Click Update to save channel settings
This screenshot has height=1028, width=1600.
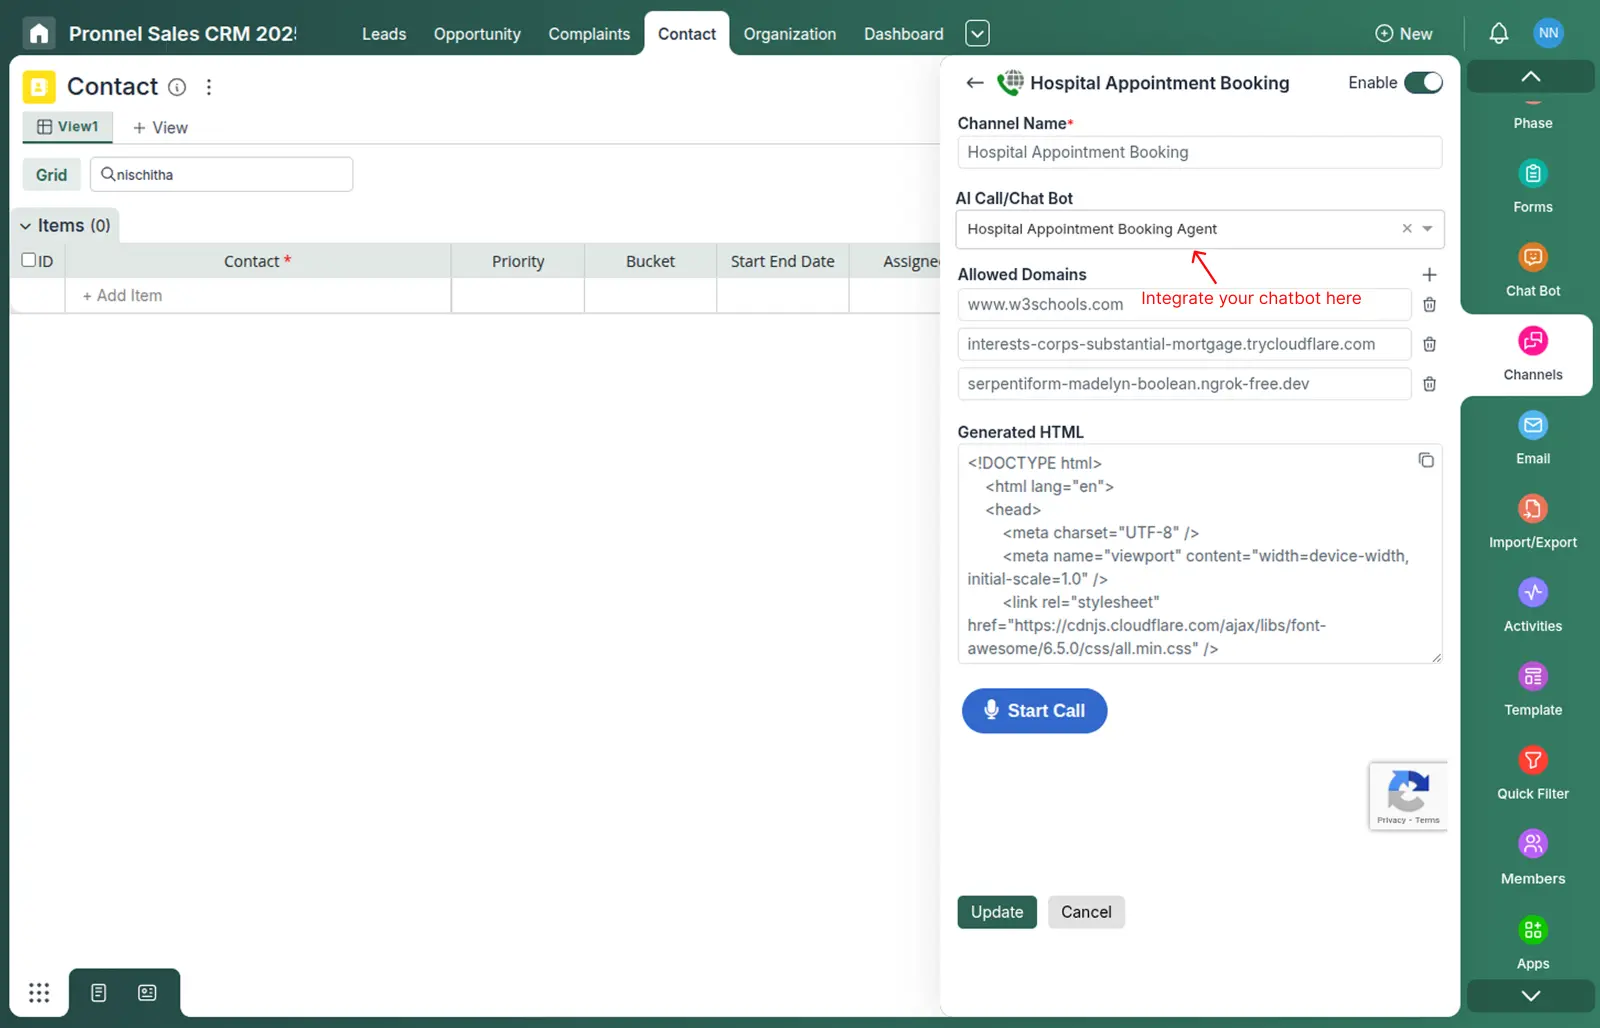996,911
